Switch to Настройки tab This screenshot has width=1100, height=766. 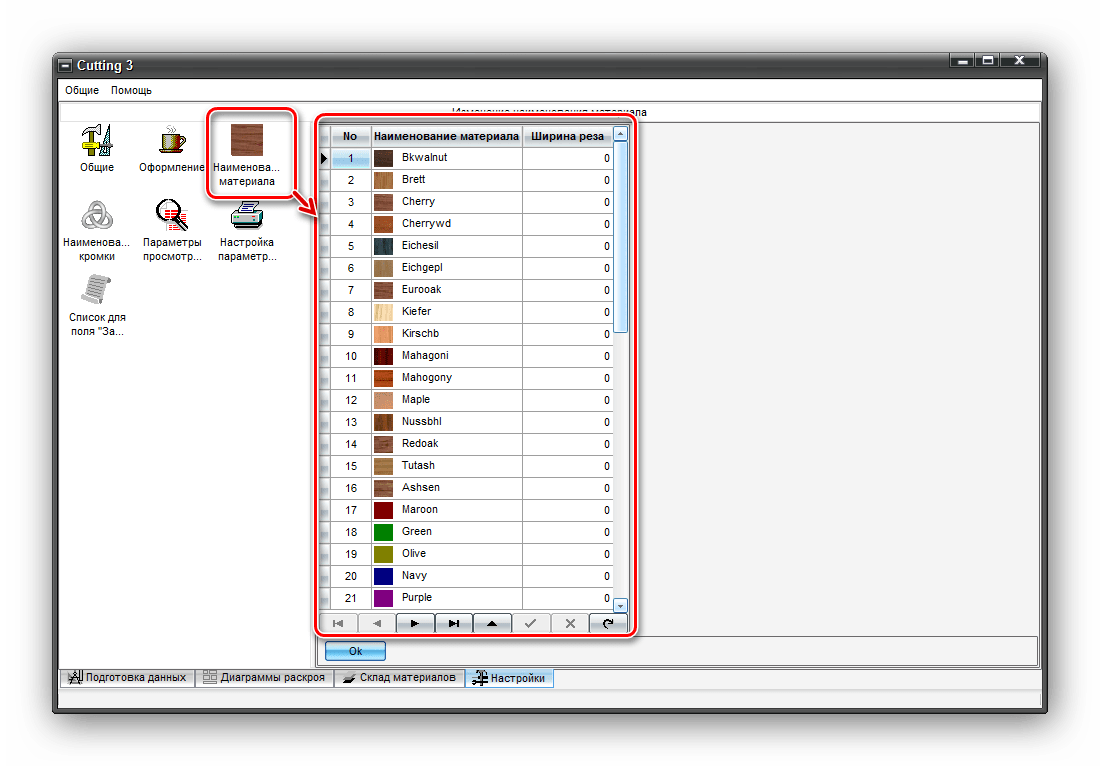509,678
